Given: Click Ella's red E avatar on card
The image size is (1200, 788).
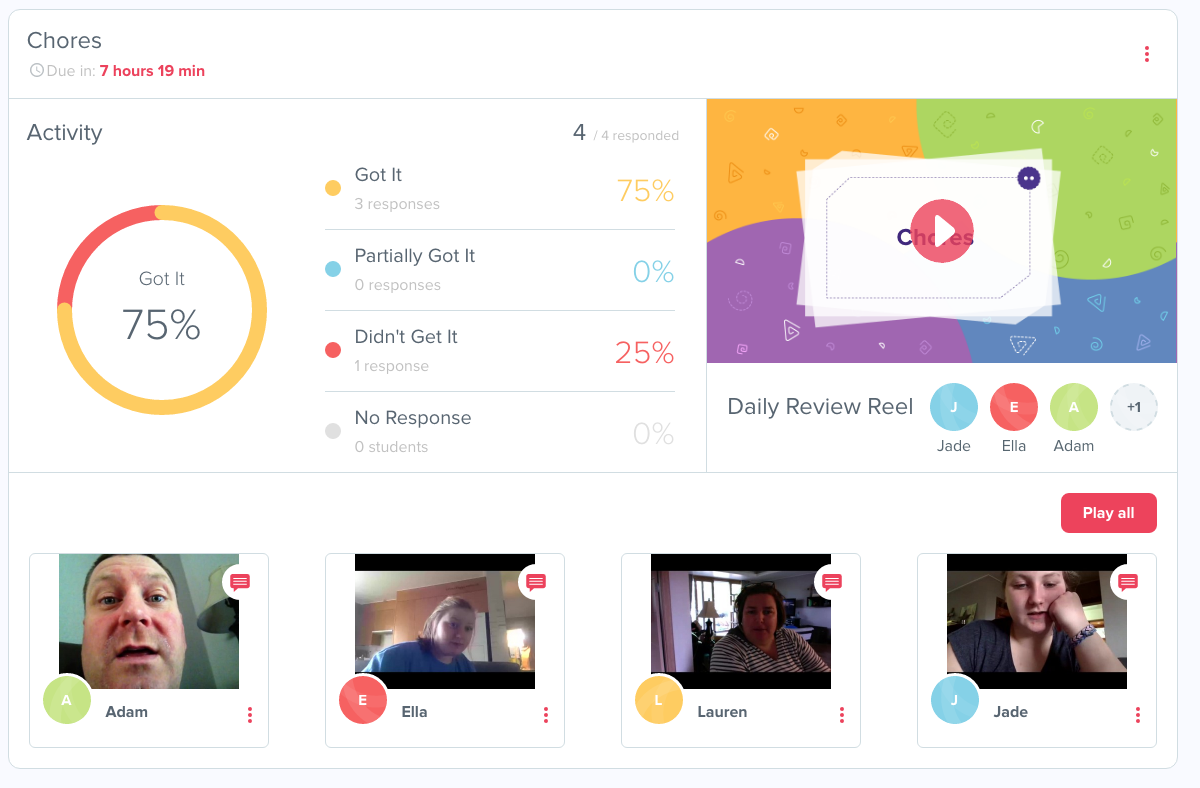Looking at the screenshot, I should coord(362,700).
